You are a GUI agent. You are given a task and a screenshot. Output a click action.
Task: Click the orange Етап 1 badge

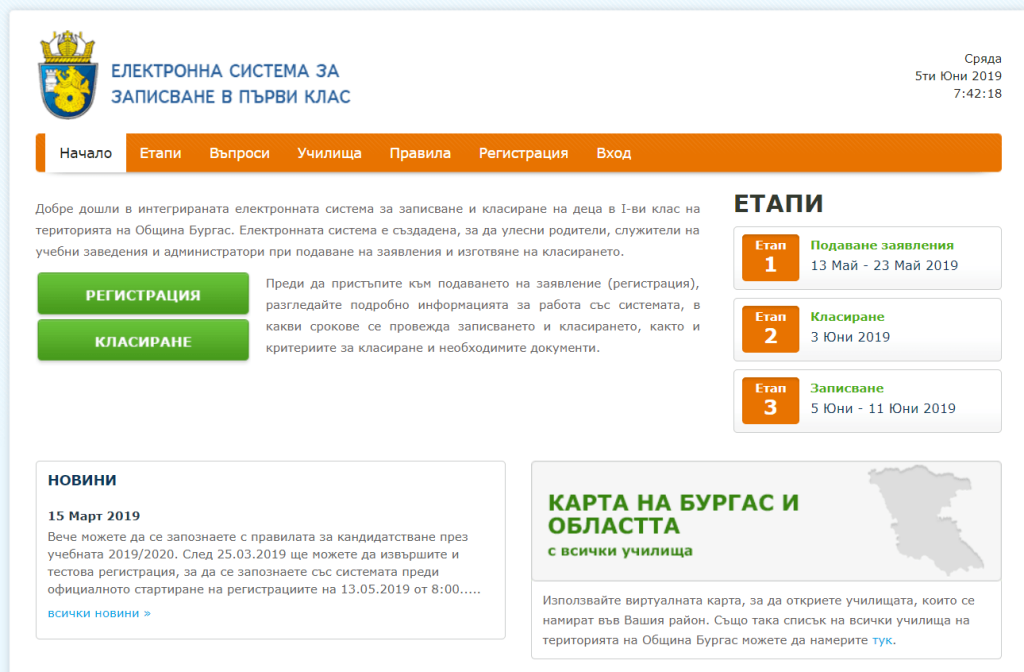[x=770, y=258]
